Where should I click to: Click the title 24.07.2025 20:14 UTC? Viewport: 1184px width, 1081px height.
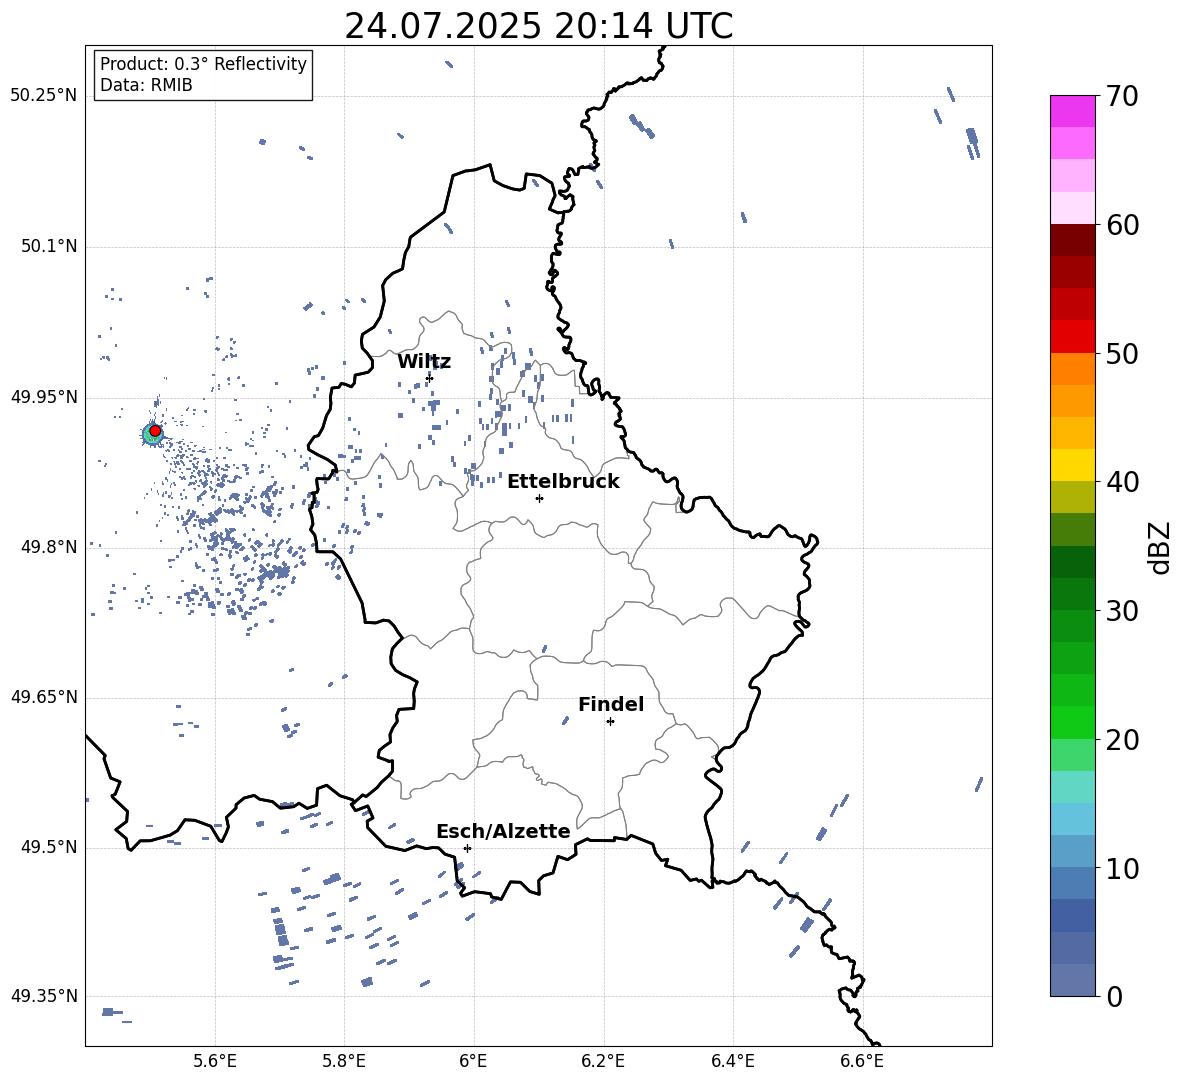538,26
